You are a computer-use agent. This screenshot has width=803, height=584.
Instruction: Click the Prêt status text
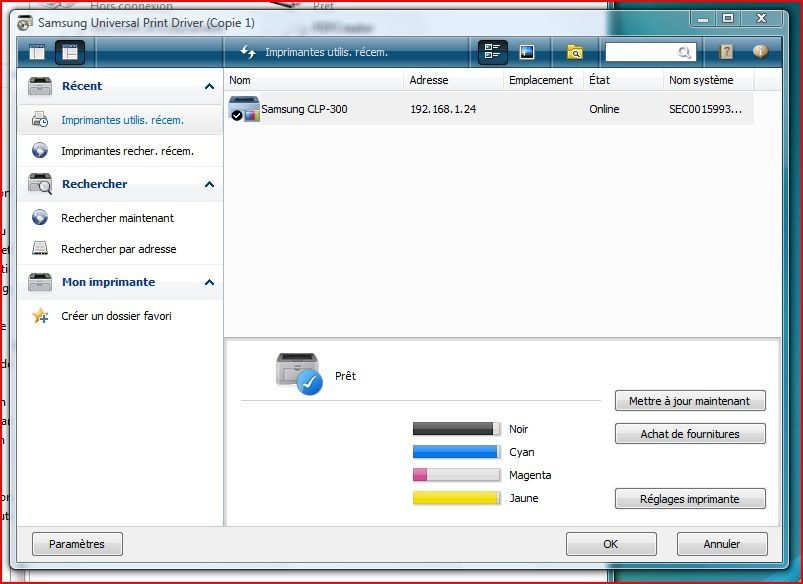click(345, 376)
